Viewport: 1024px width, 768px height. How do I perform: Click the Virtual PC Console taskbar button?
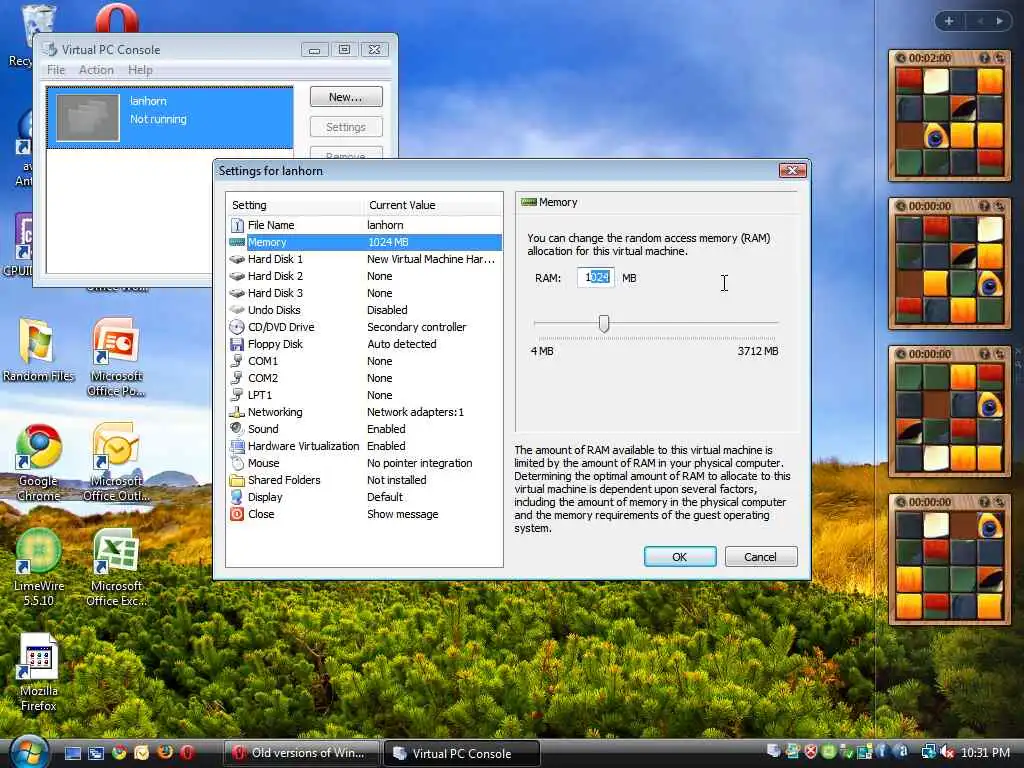coord(461,753)
